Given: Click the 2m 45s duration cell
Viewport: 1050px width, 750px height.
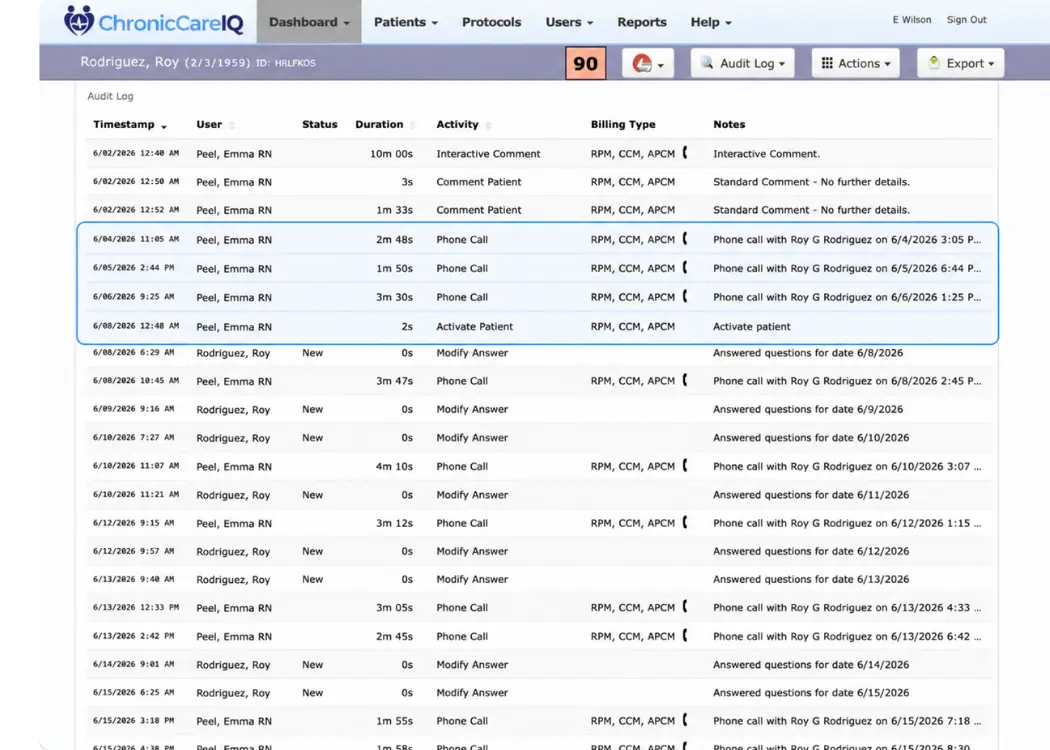Looking at the screenshot, I should coord(394,636).
